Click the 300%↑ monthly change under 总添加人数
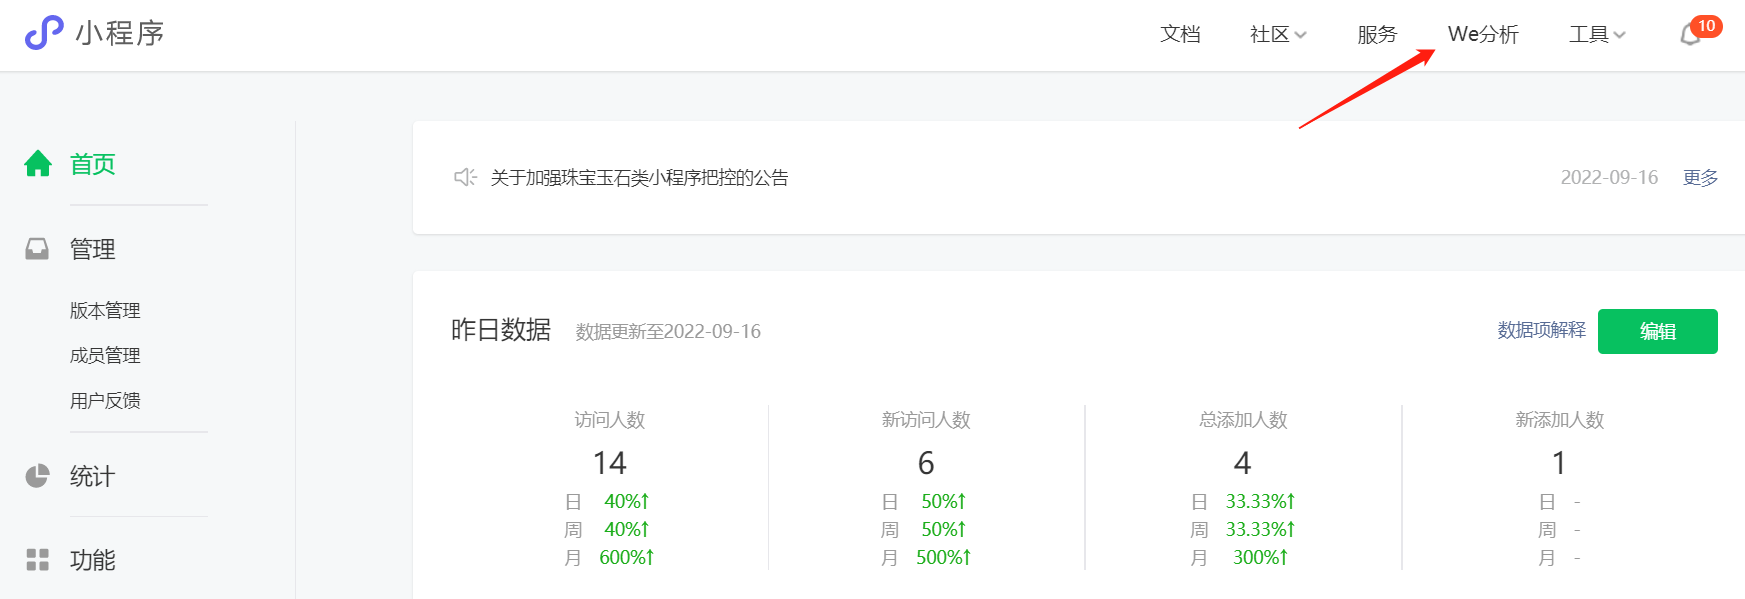Image resolution: width=1745 pixels, height=599 pixels. pyautogui.click(x=1260, y=558)
